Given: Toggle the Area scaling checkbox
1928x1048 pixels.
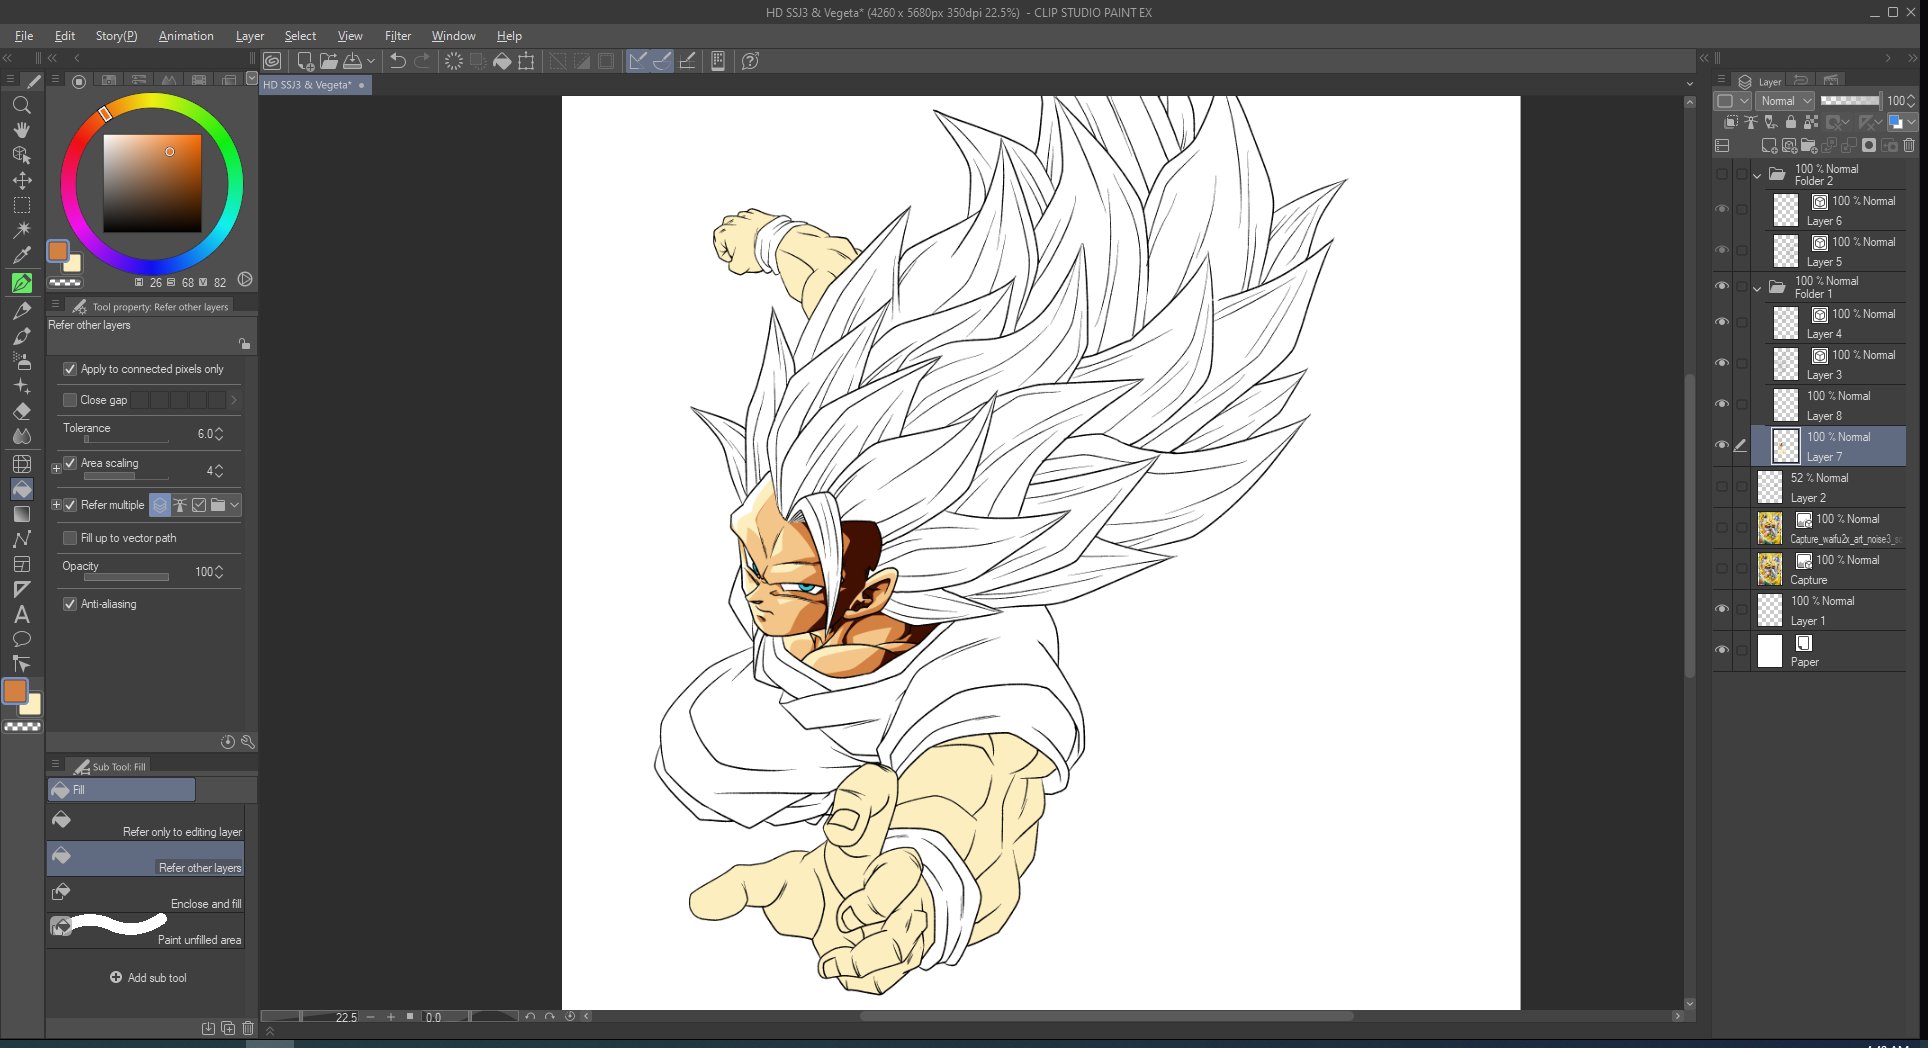Looking at the screenshot, I should click(x=70, y=463).
